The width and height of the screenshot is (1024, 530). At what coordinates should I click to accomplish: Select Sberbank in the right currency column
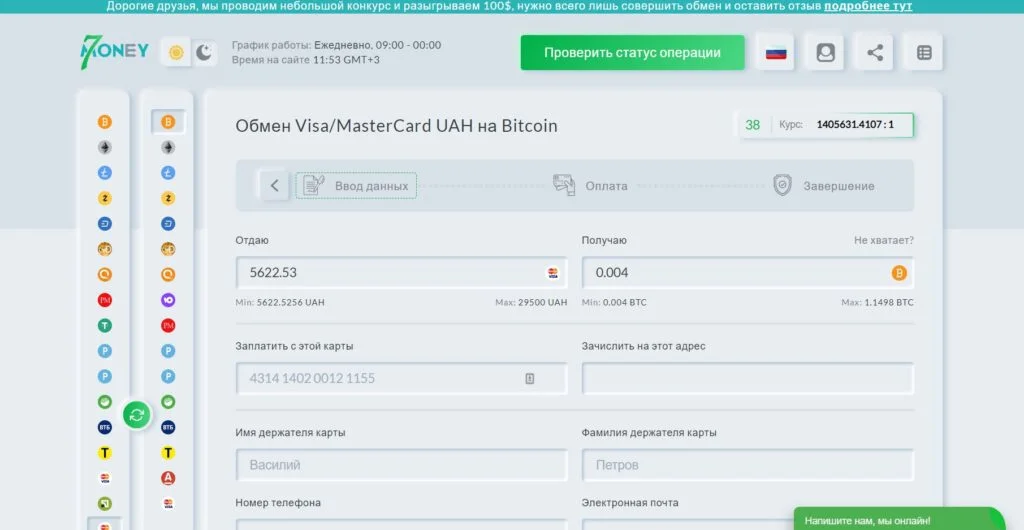pos(168,402)
